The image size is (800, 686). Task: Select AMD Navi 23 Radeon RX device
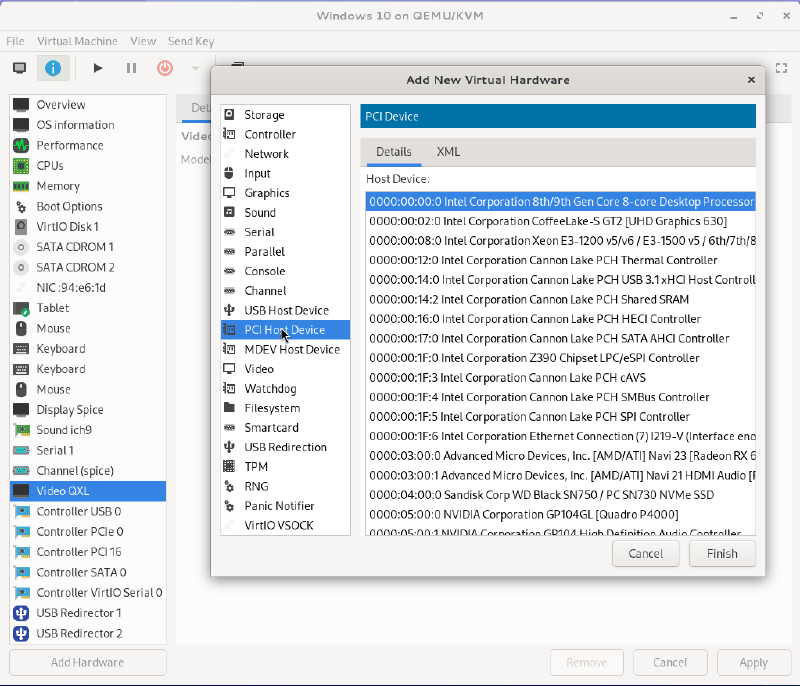pyautogui.click(x=561, y=455)
